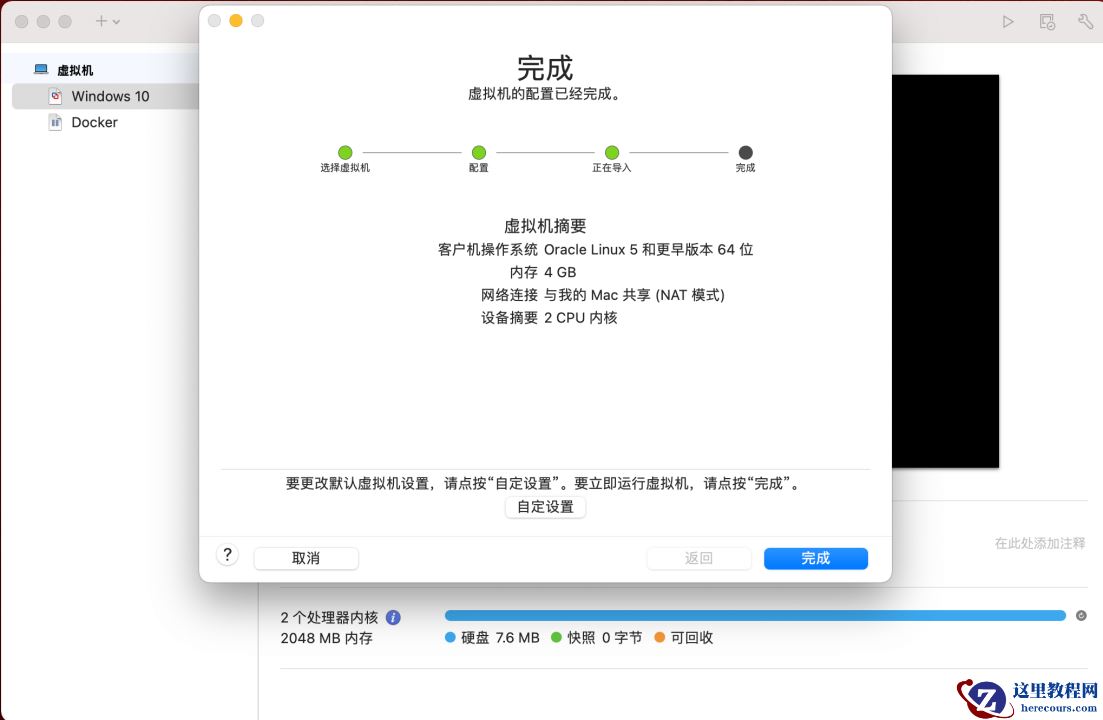Open help with the question mark button
Image resolution: width=1103 pixels, height=720 pixels.
click(x=227, y=555)
